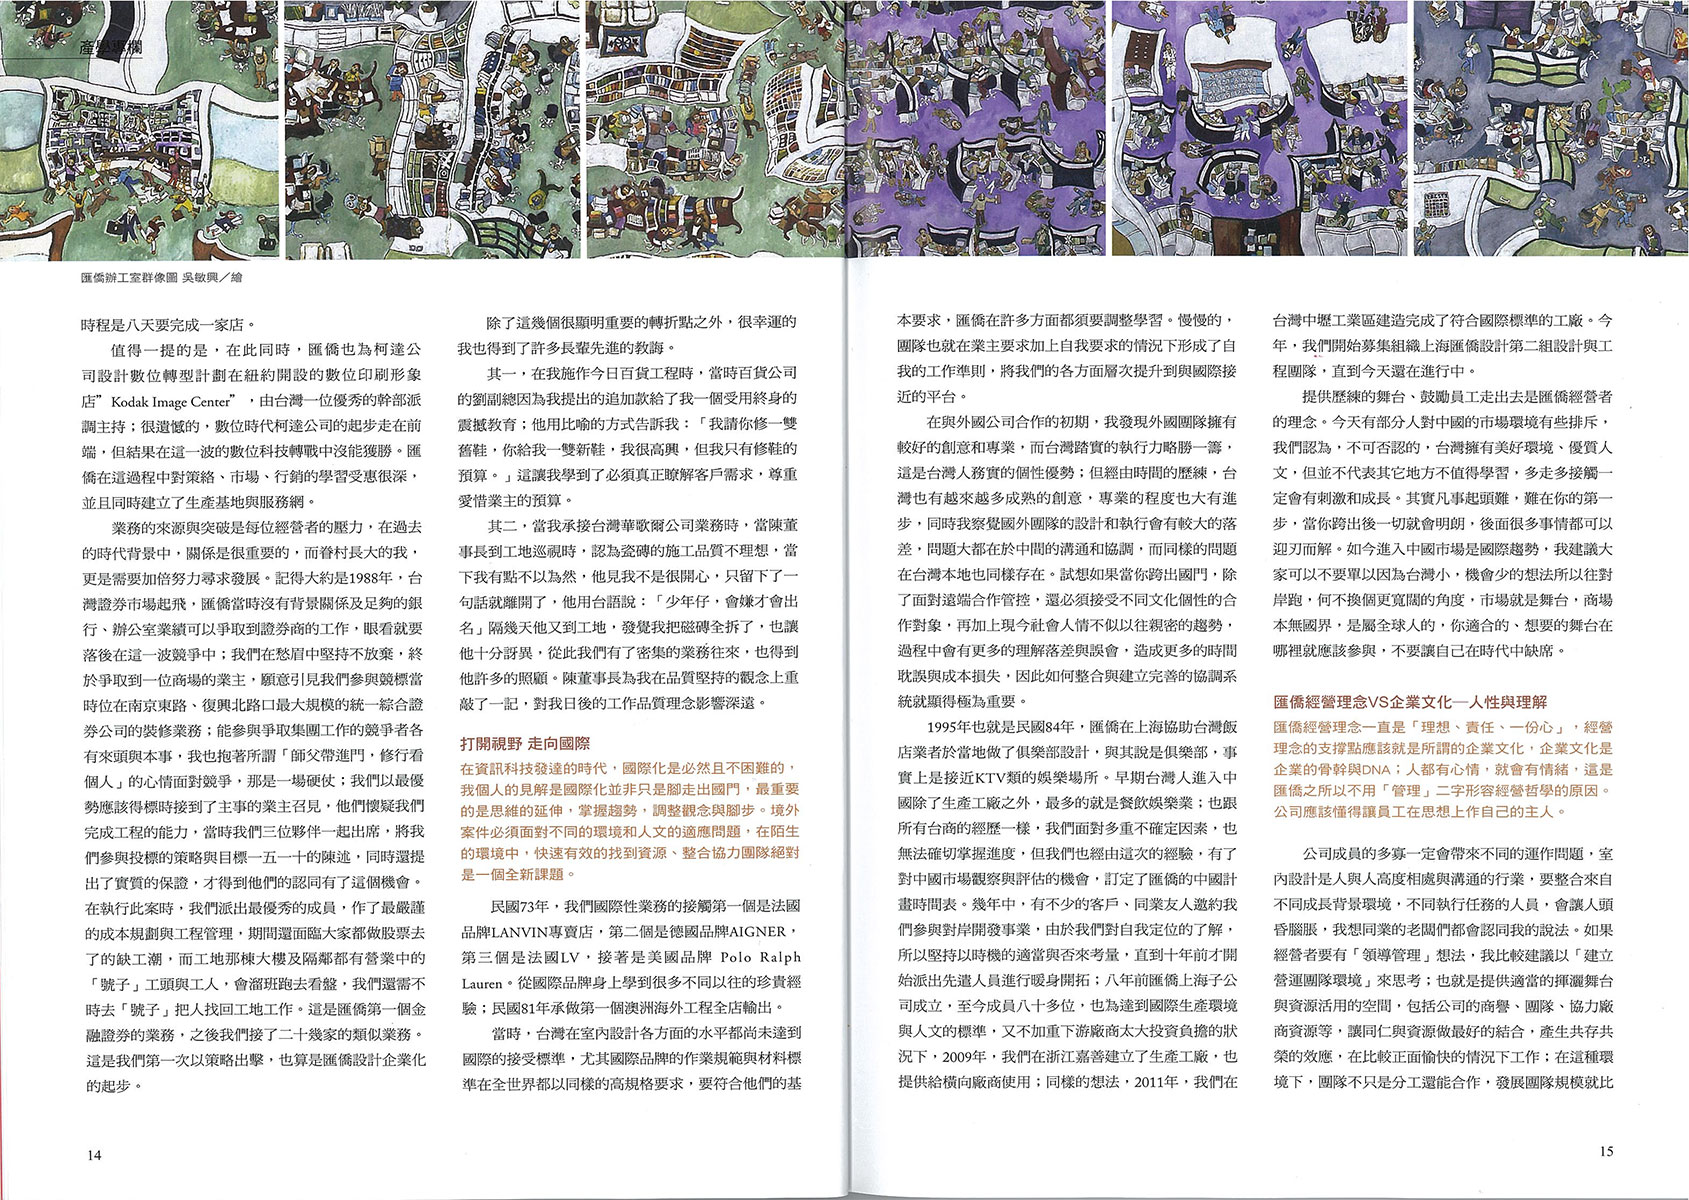Click the line starting 提供歷練的舞台
The height and width of the screenshot is (1200, 1689).
pos(1457,396)
